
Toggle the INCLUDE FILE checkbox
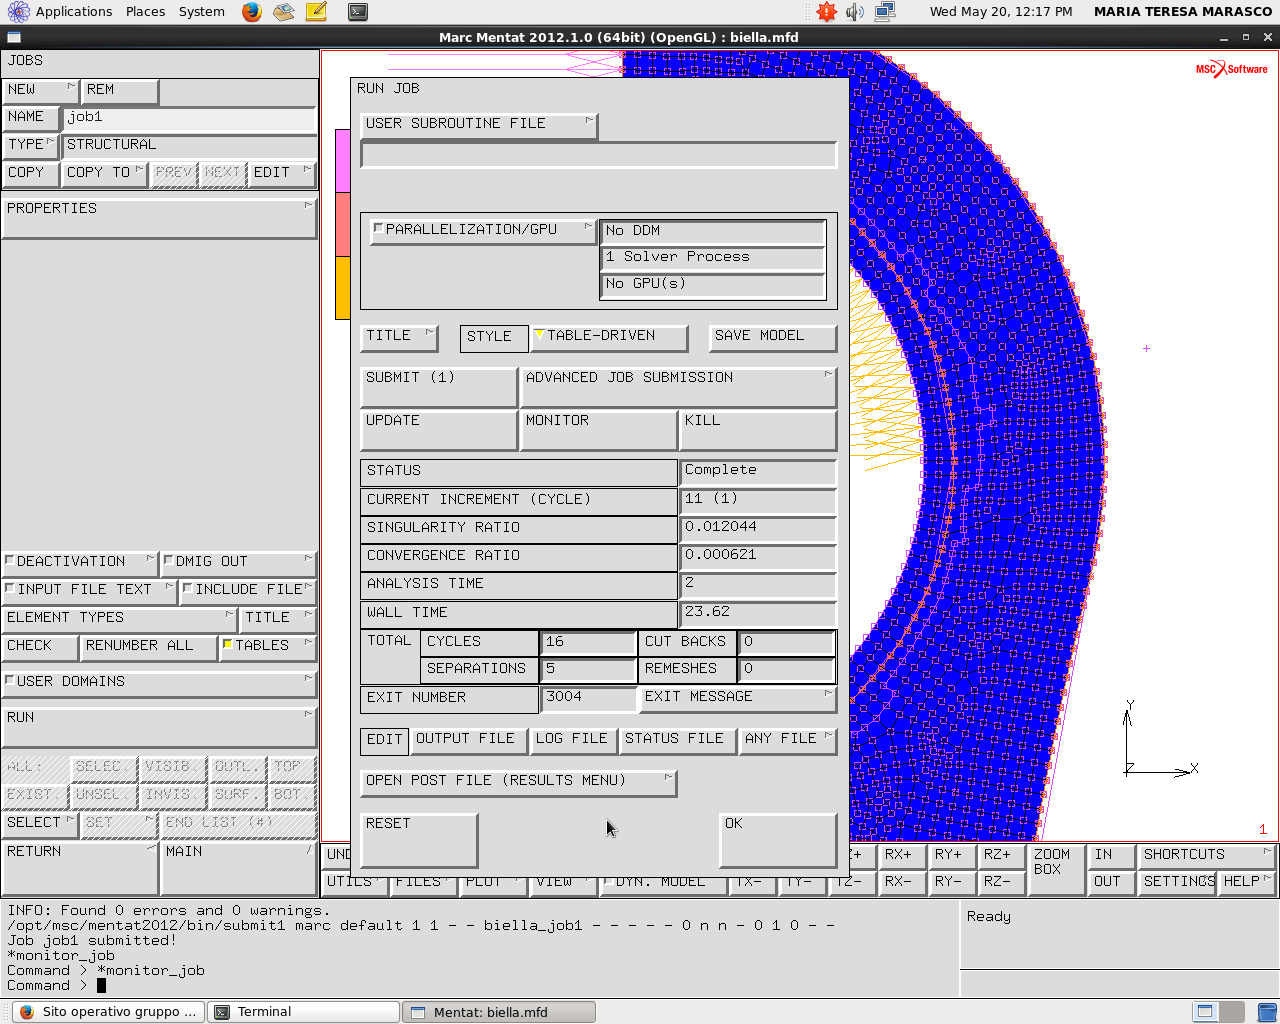coord(187,589)
